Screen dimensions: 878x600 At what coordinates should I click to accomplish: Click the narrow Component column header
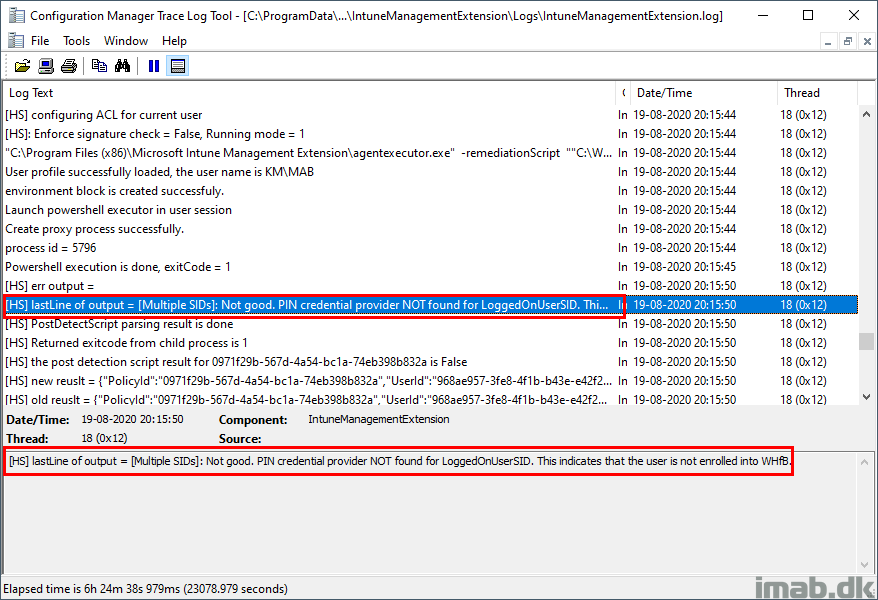tap(623, 93)
